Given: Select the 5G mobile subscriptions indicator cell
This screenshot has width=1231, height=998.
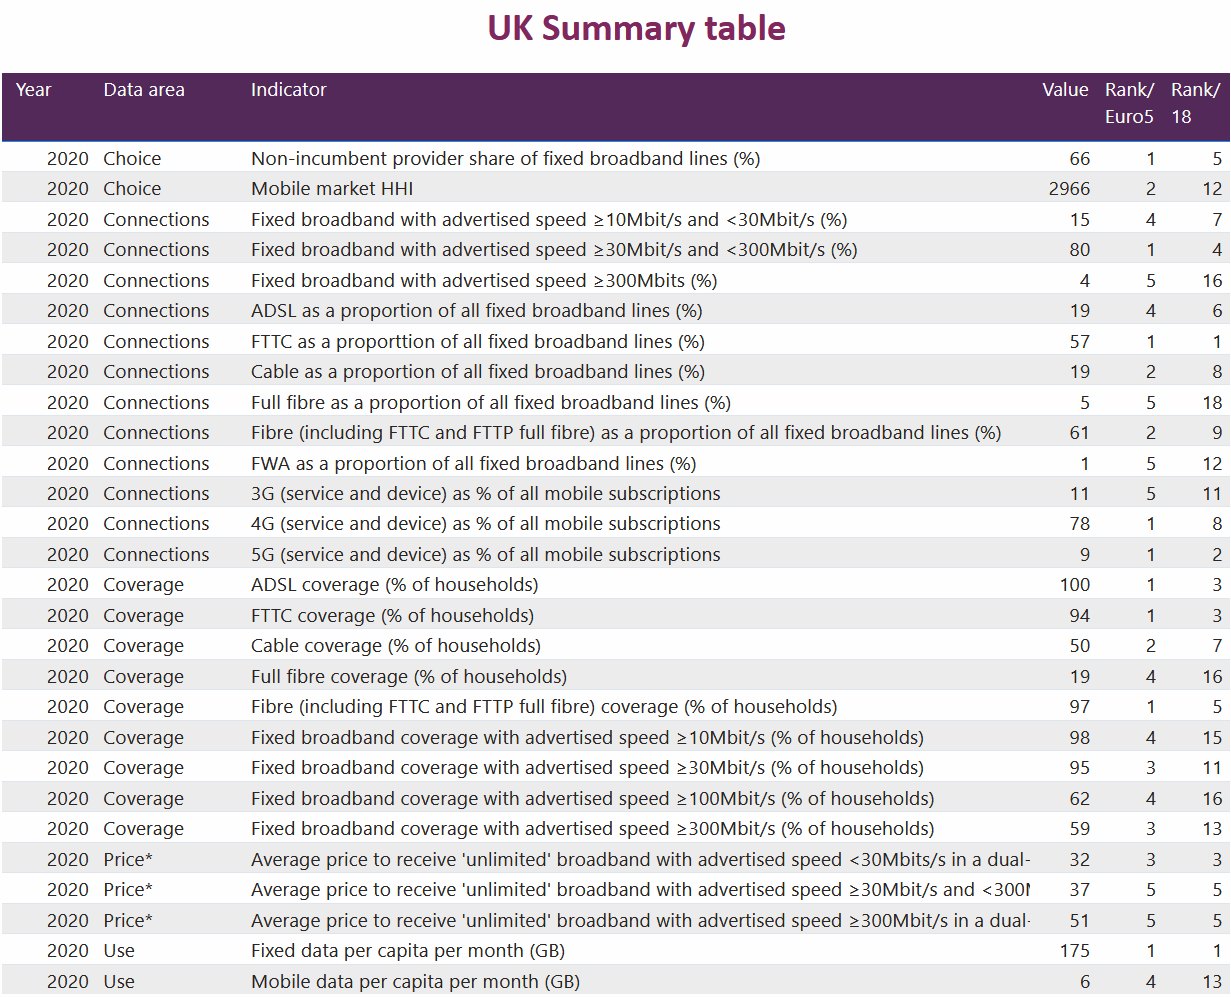Looking at the screenshot, I should [485, 555].
